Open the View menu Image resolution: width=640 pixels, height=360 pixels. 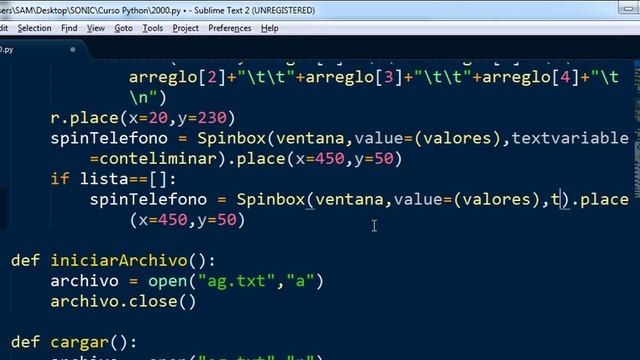96,28
